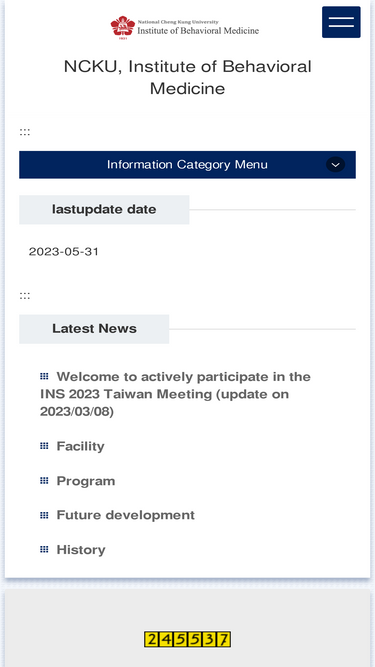Select the Latest News heading tab
Viewport: 375px width, 667px height.
coord(94,329)
